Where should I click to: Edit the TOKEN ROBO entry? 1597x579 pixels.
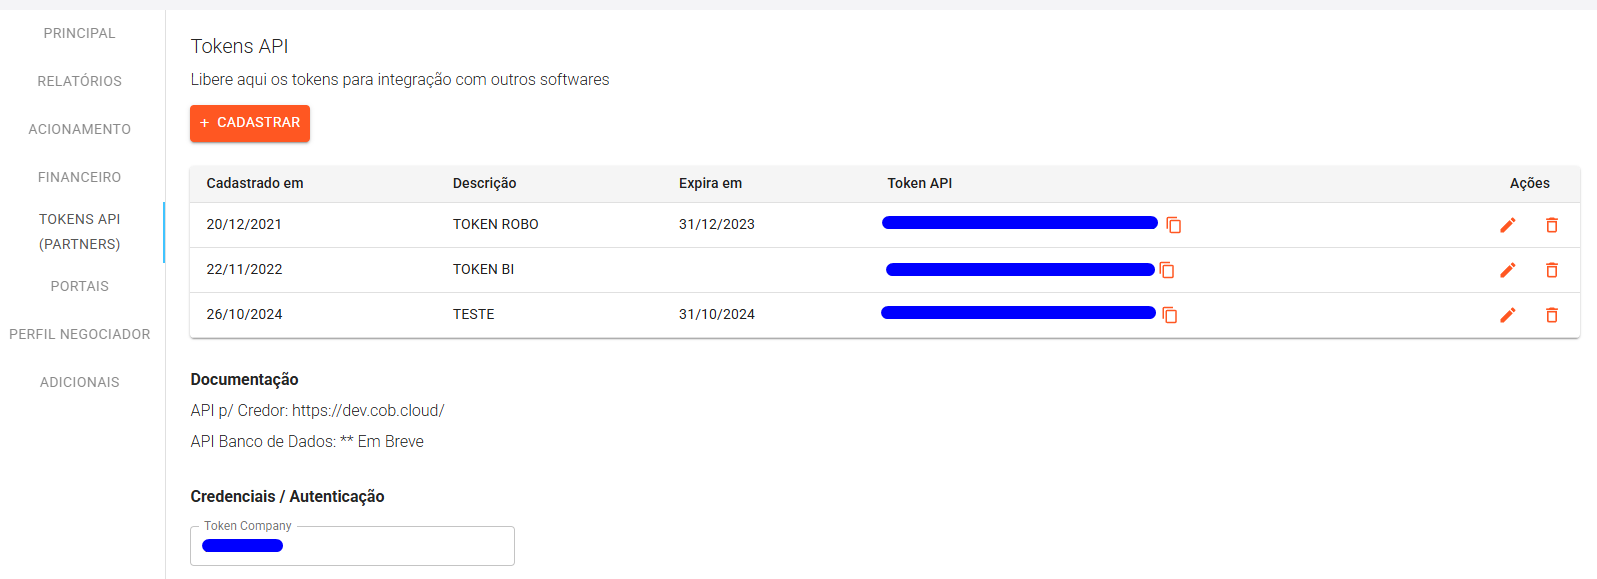click(1508, 225)
